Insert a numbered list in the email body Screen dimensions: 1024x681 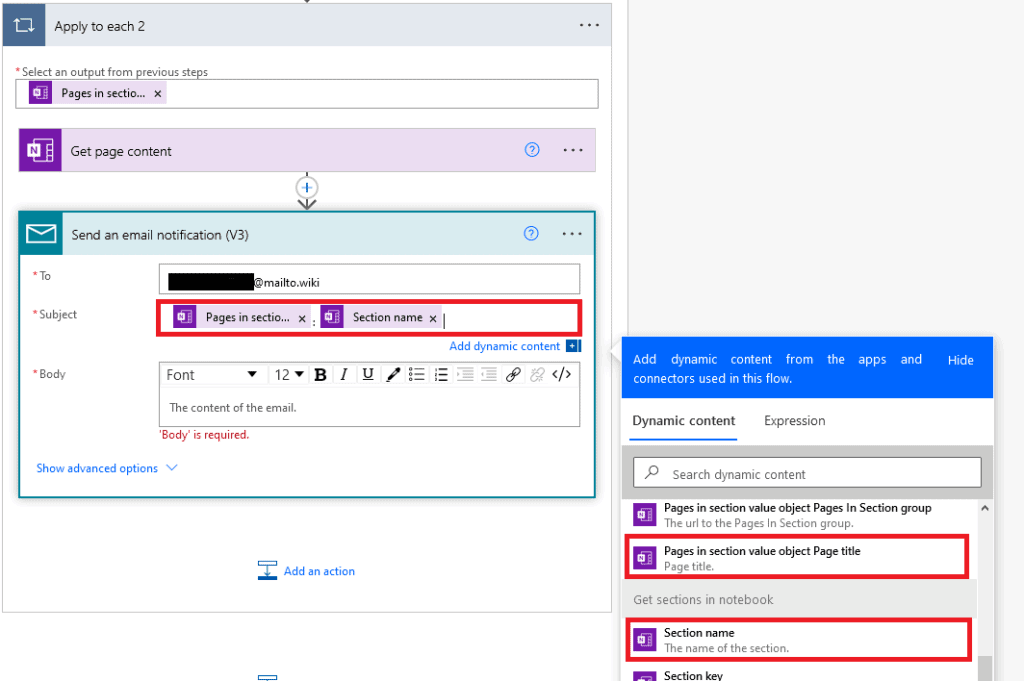(441, 374)
